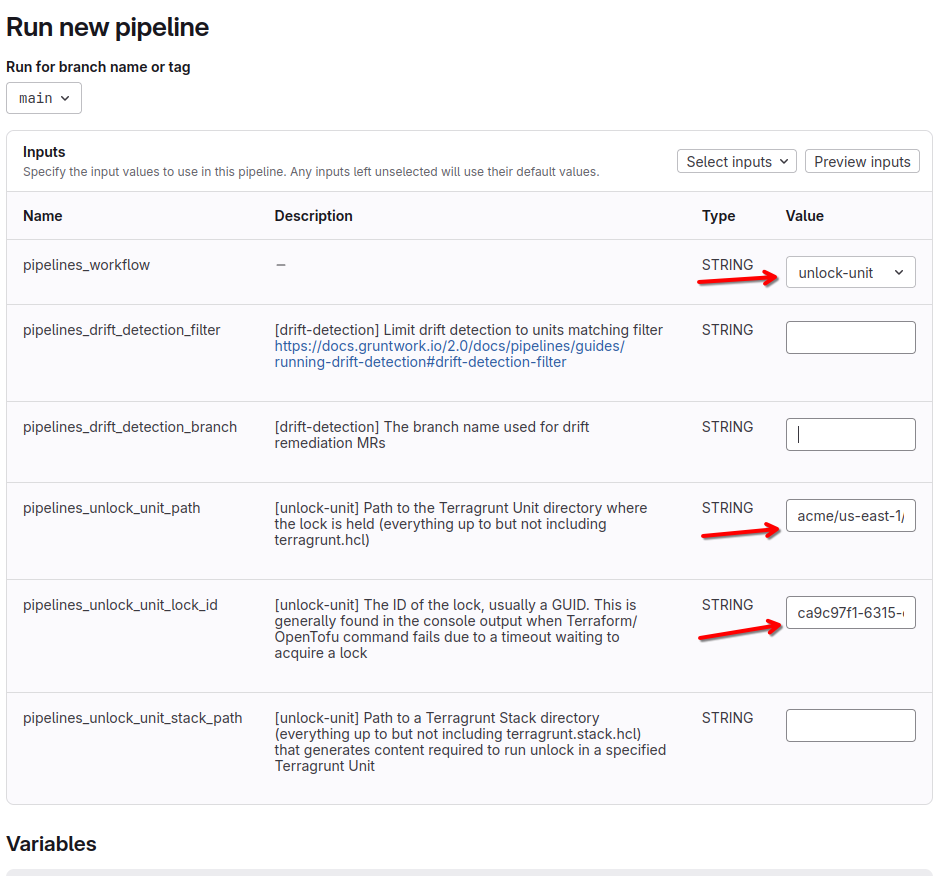The width and height of the screenshot is (942, 876).
Task: Select the lock ID field starting with ca9c97f1
Action: [x=850, y=613]
